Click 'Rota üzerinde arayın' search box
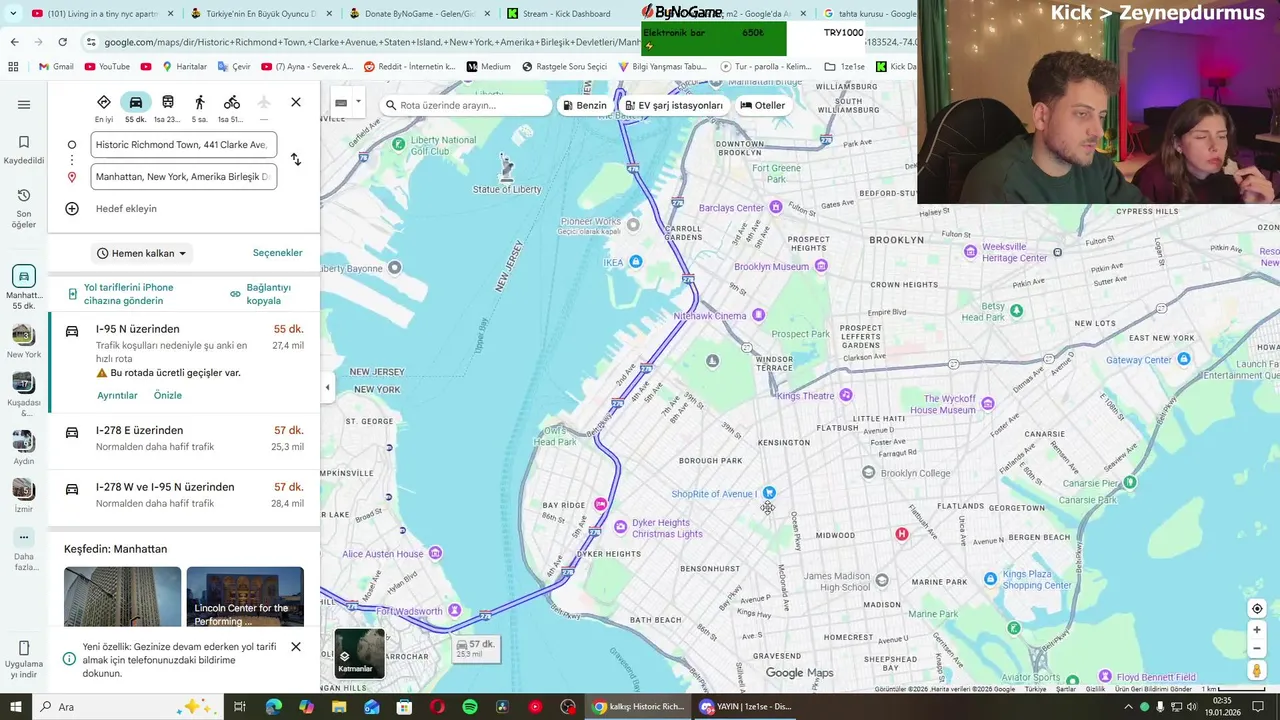 [x=465, y=105]
